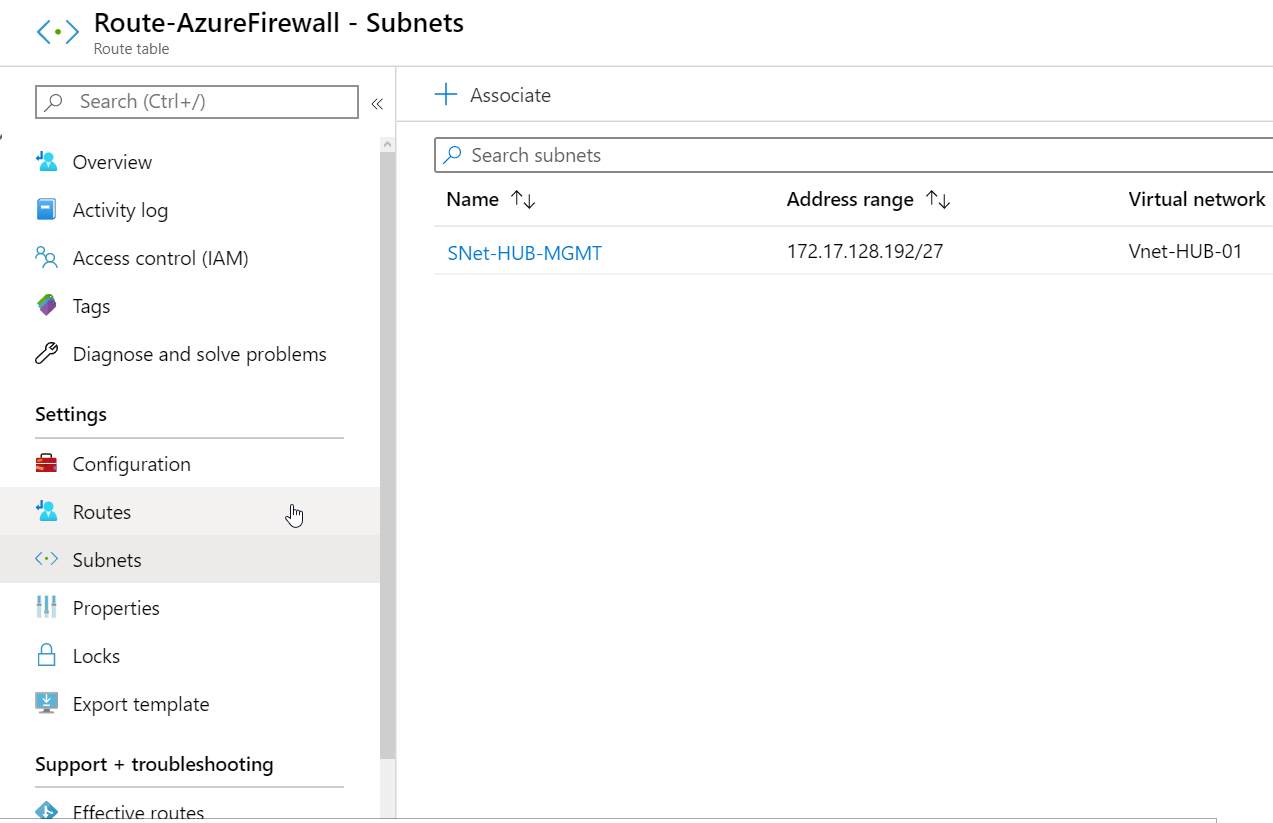
Task: Click the magnifier icon in sidebar search box
Action: click(x=54, y=102)
